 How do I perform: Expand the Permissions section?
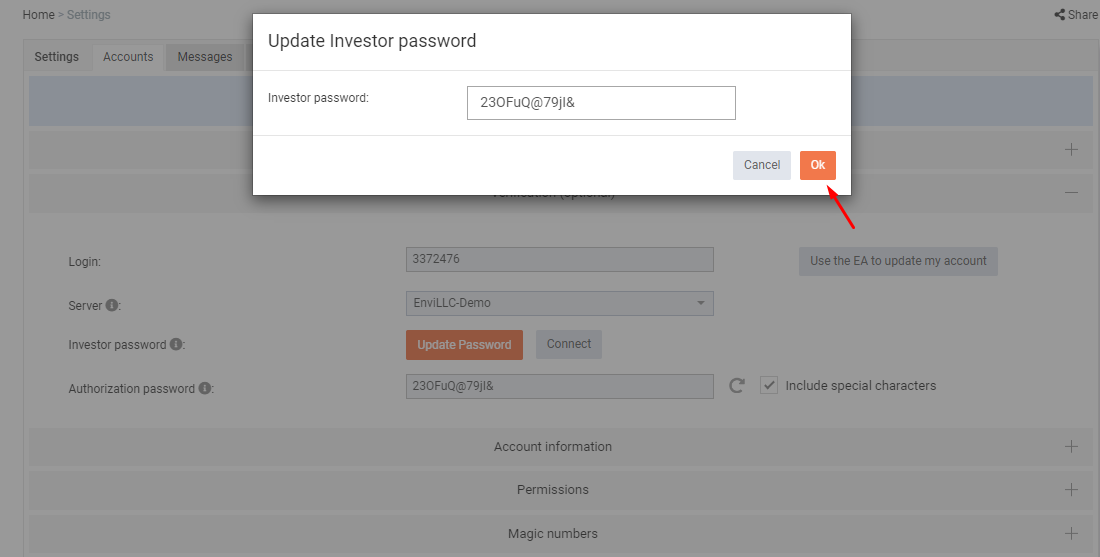(1071, 489)
